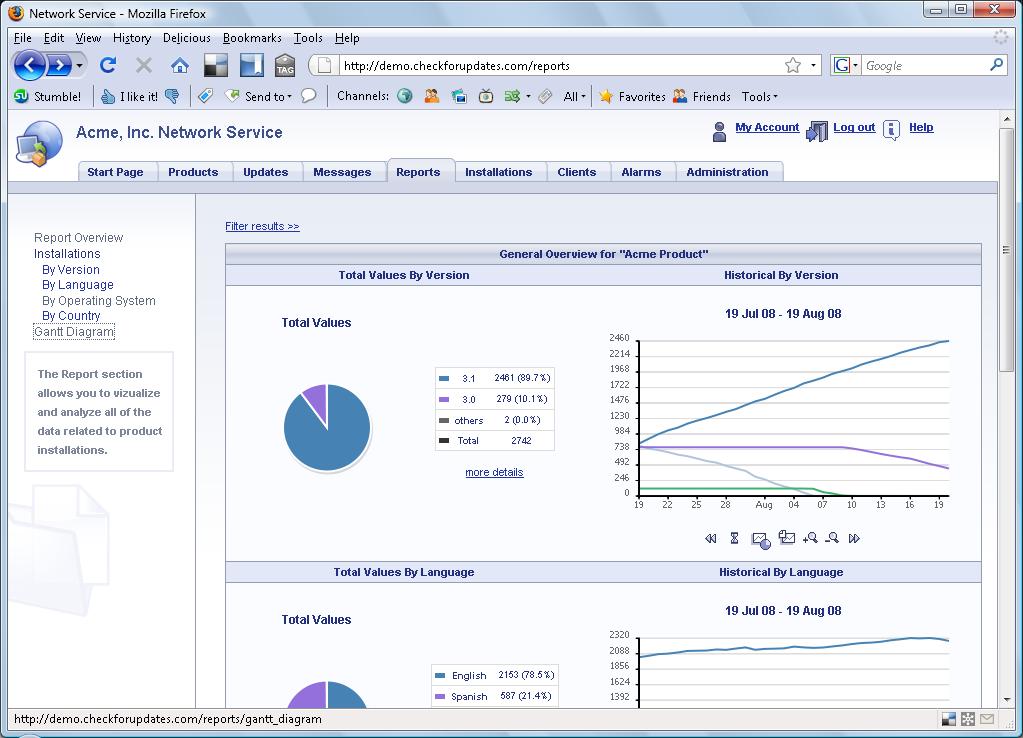
Task: Open the All channels dropdown
Action: click(574, 96)
